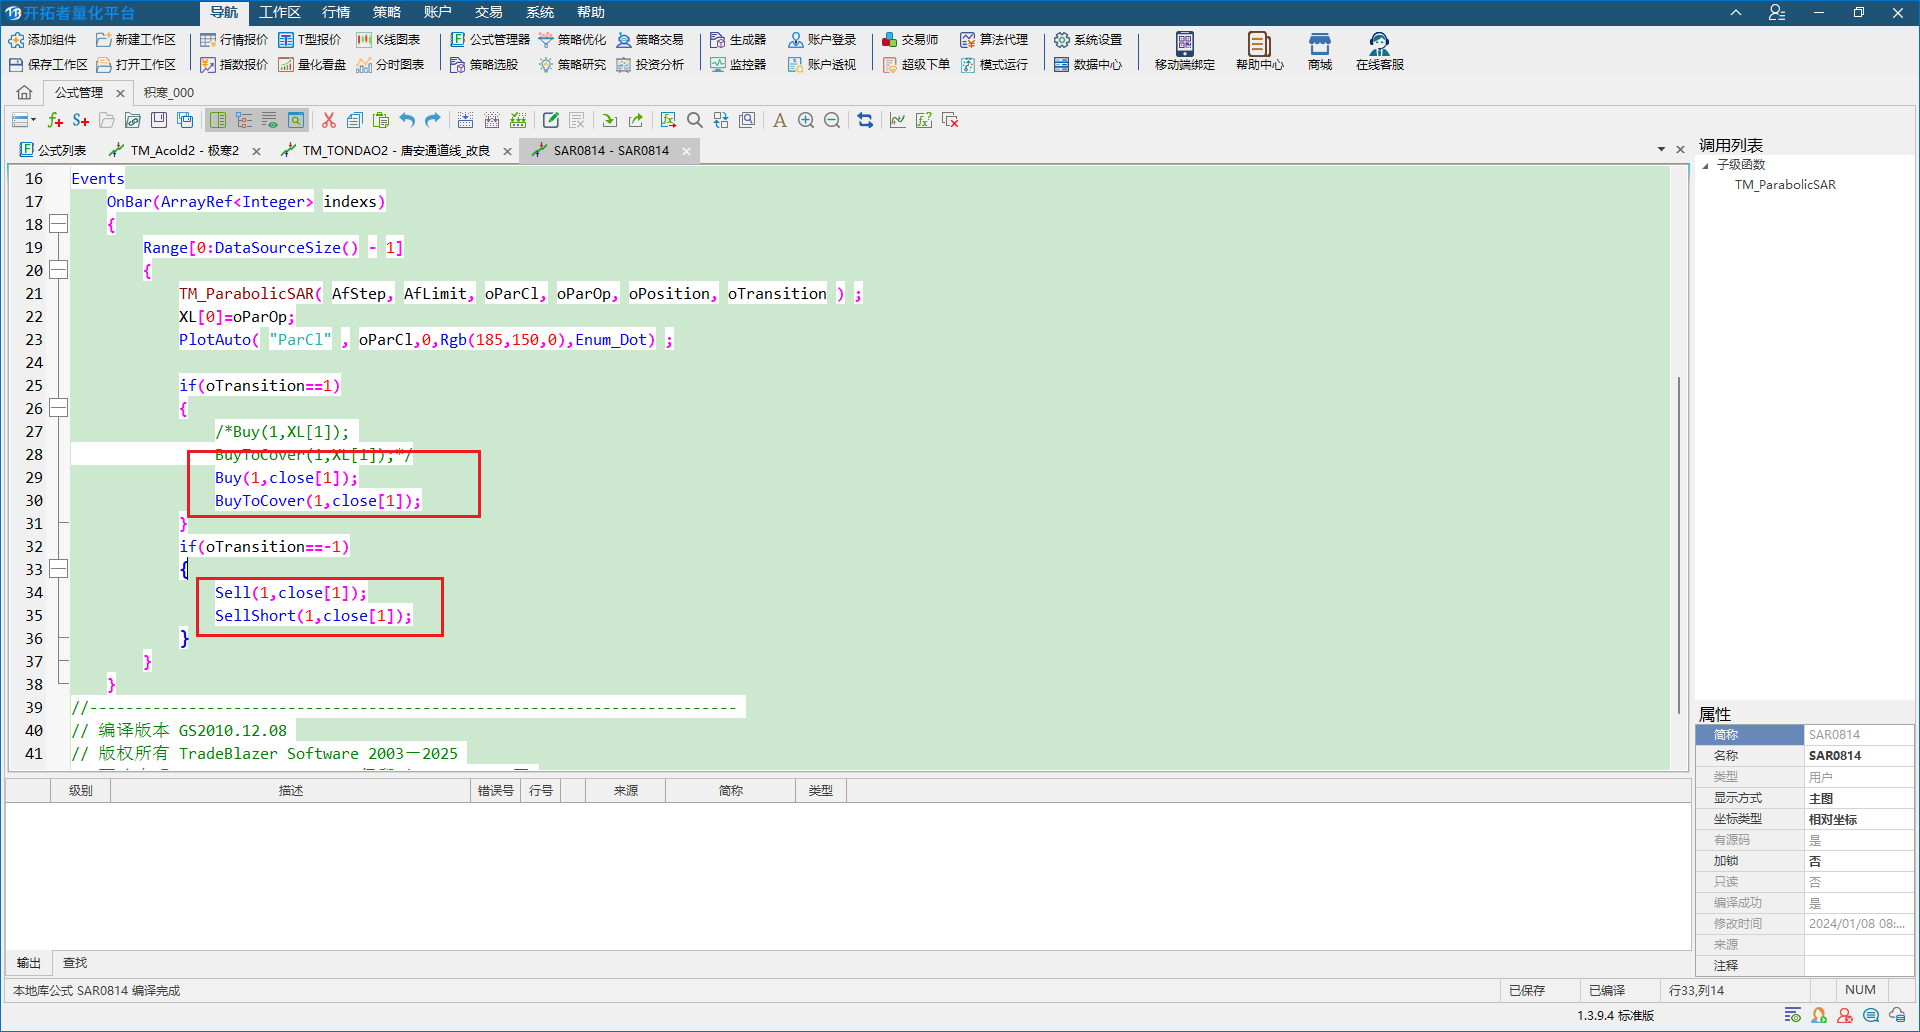Screen dimensions: 1920x1032
Task: Collapse code fold at line 18
Action: (59, 224)
